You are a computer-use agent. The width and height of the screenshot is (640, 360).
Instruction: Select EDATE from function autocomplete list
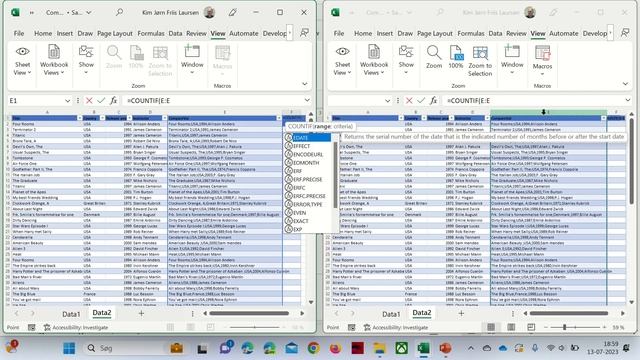308,138
